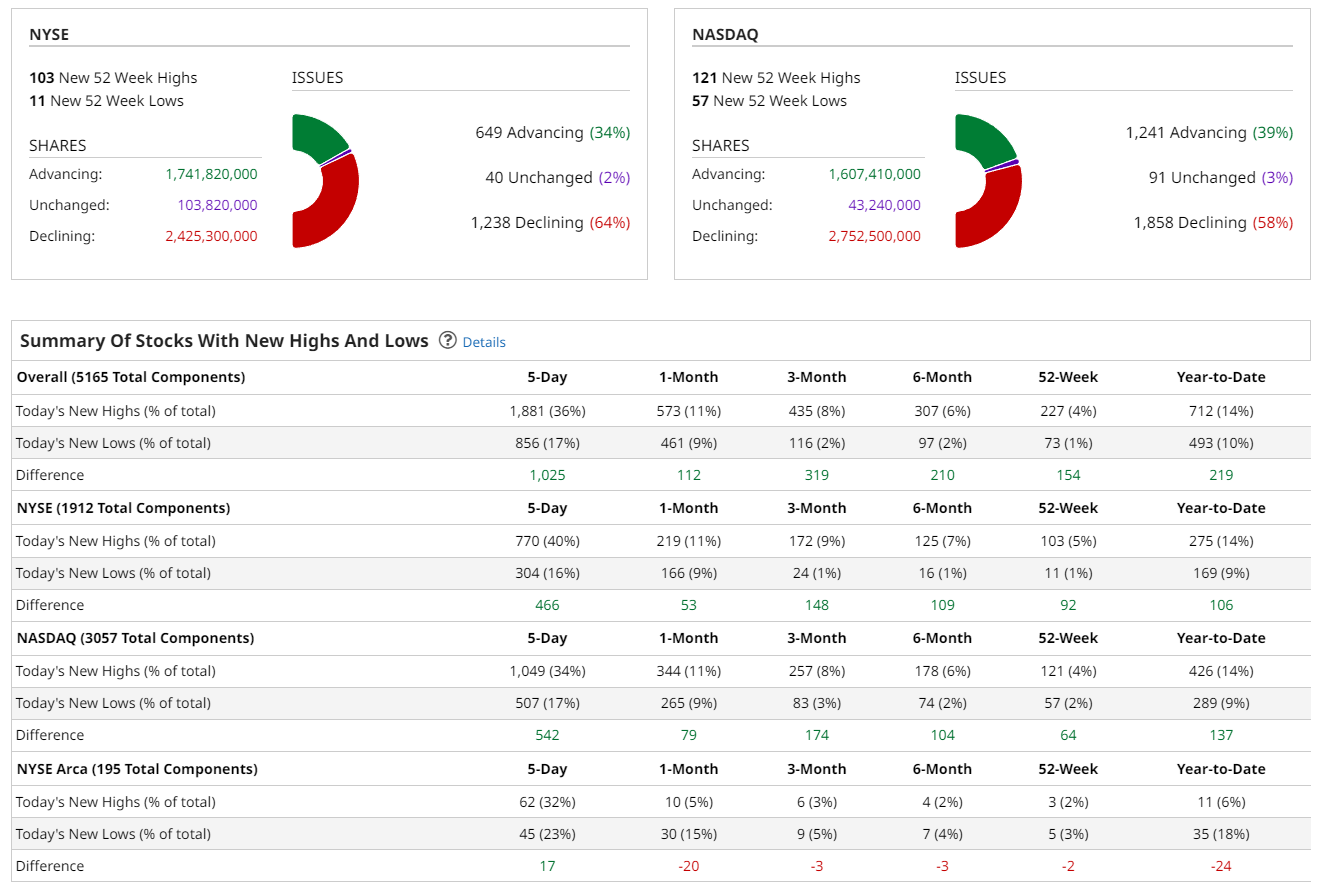Click '103 New 52 Week Highs' in NYSE panel

point(113,78)
